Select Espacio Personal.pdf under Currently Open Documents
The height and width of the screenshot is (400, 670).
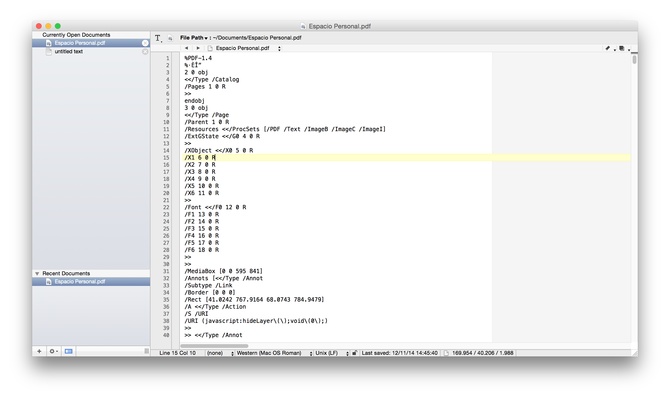pyautogui.click(x=91, y=43)
